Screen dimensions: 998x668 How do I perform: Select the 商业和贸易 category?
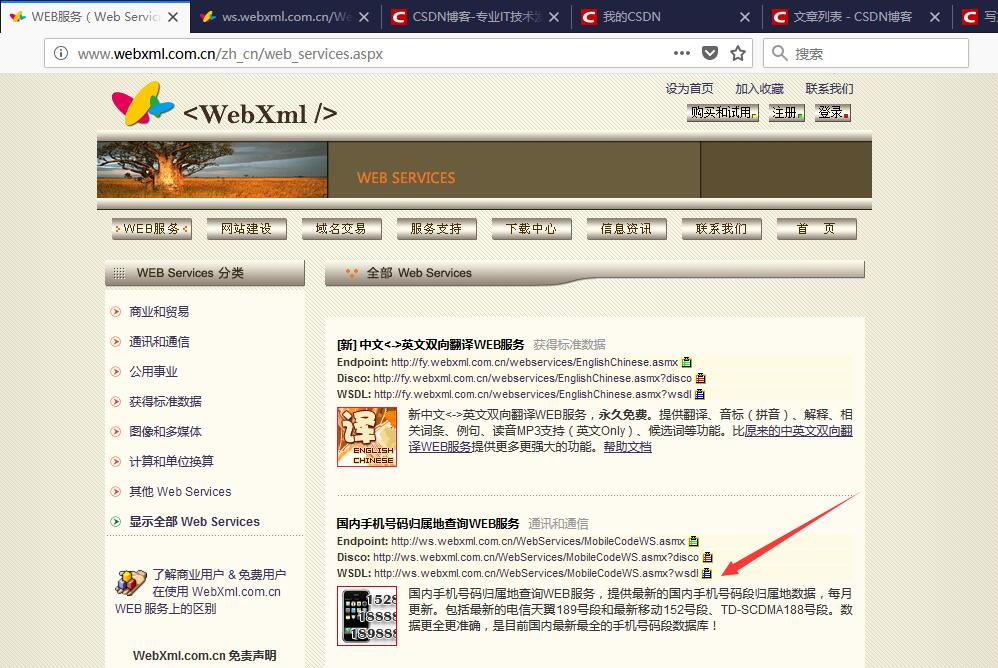point(159,312)
